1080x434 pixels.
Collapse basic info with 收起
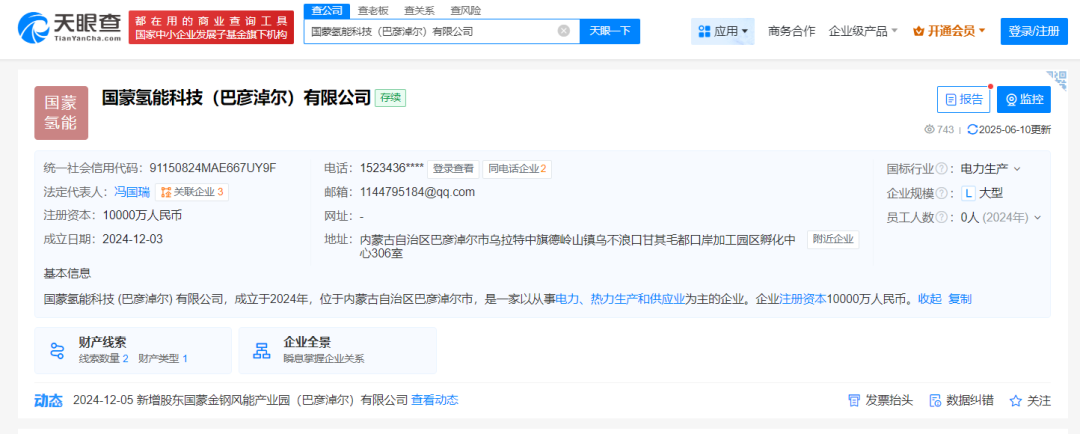pos(930,299)
